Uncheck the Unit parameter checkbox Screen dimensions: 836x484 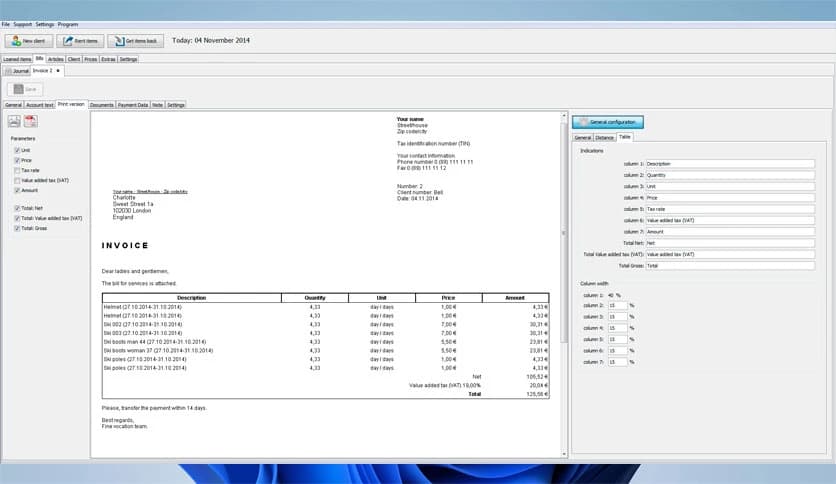click(17, 150)
